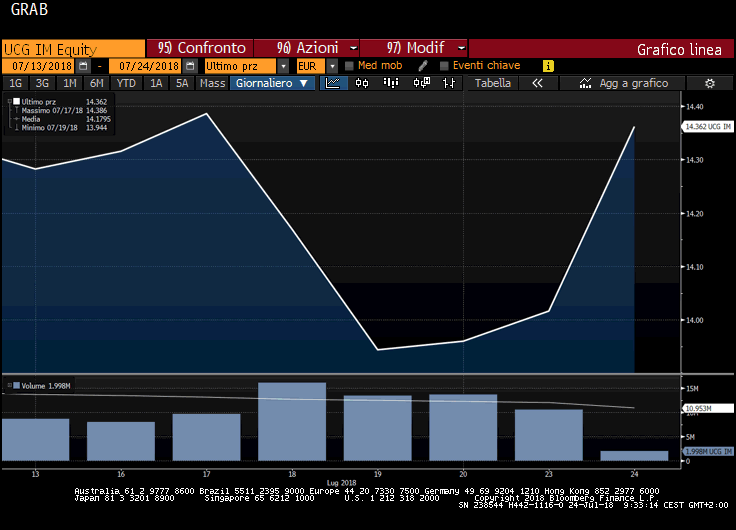Image resolution: width=736 pixels, height=530 pixels.
Task: Select the YTD time range
Action: click(x=126, y=83)
